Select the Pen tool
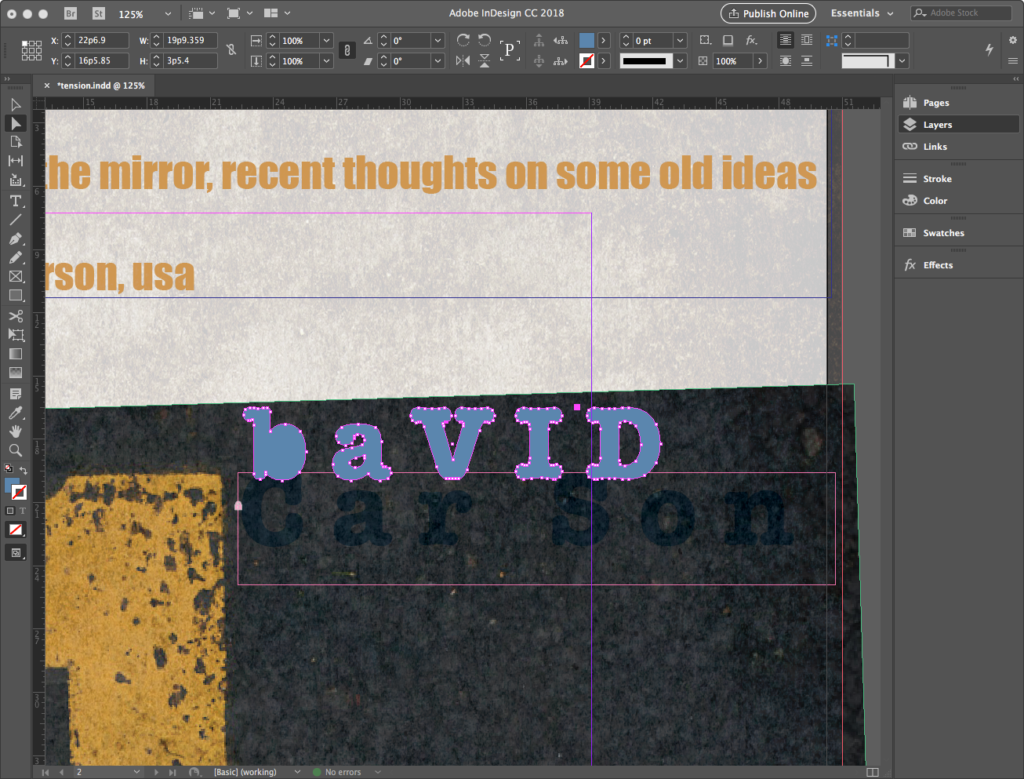Viewport: 1024px width, 779px height. (x=16, y=239)
